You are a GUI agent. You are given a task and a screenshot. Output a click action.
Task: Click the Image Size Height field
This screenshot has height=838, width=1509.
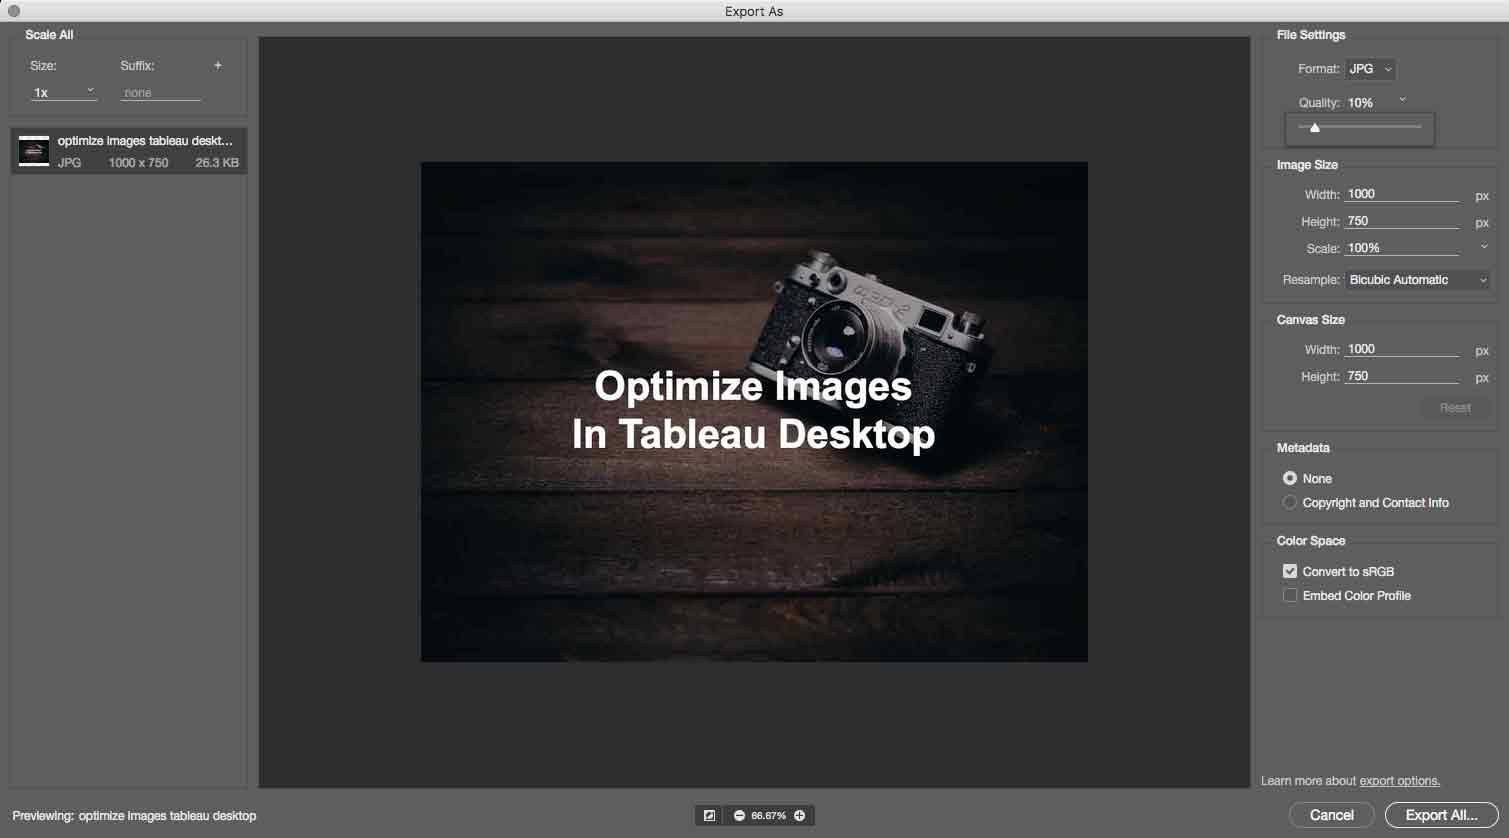(x=1402, y=221)
